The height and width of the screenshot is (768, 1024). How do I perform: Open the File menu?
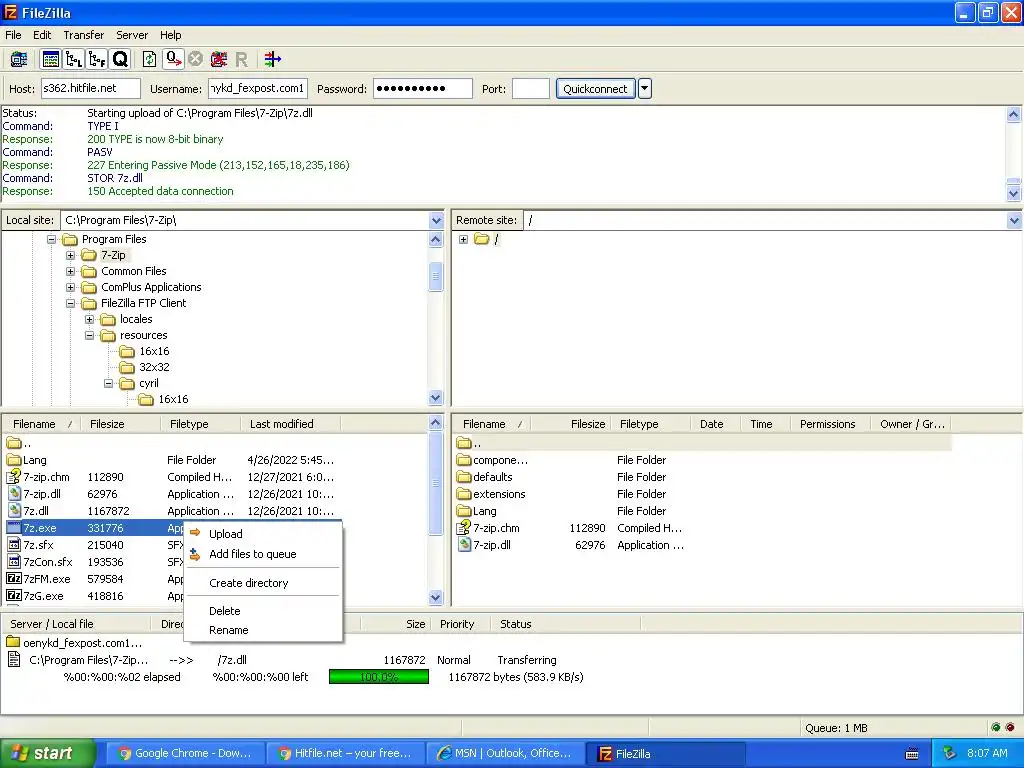(x=13, y=35)
